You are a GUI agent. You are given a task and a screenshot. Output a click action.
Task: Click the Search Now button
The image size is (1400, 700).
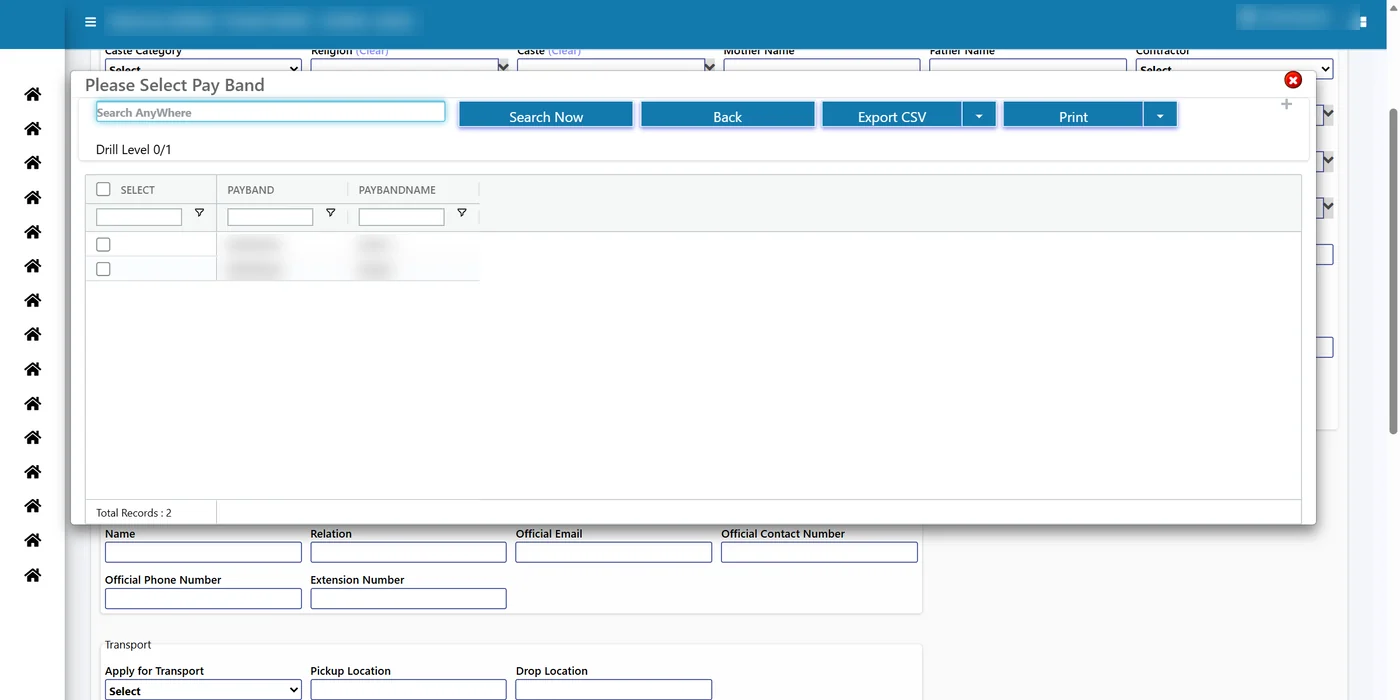[546, 116]
